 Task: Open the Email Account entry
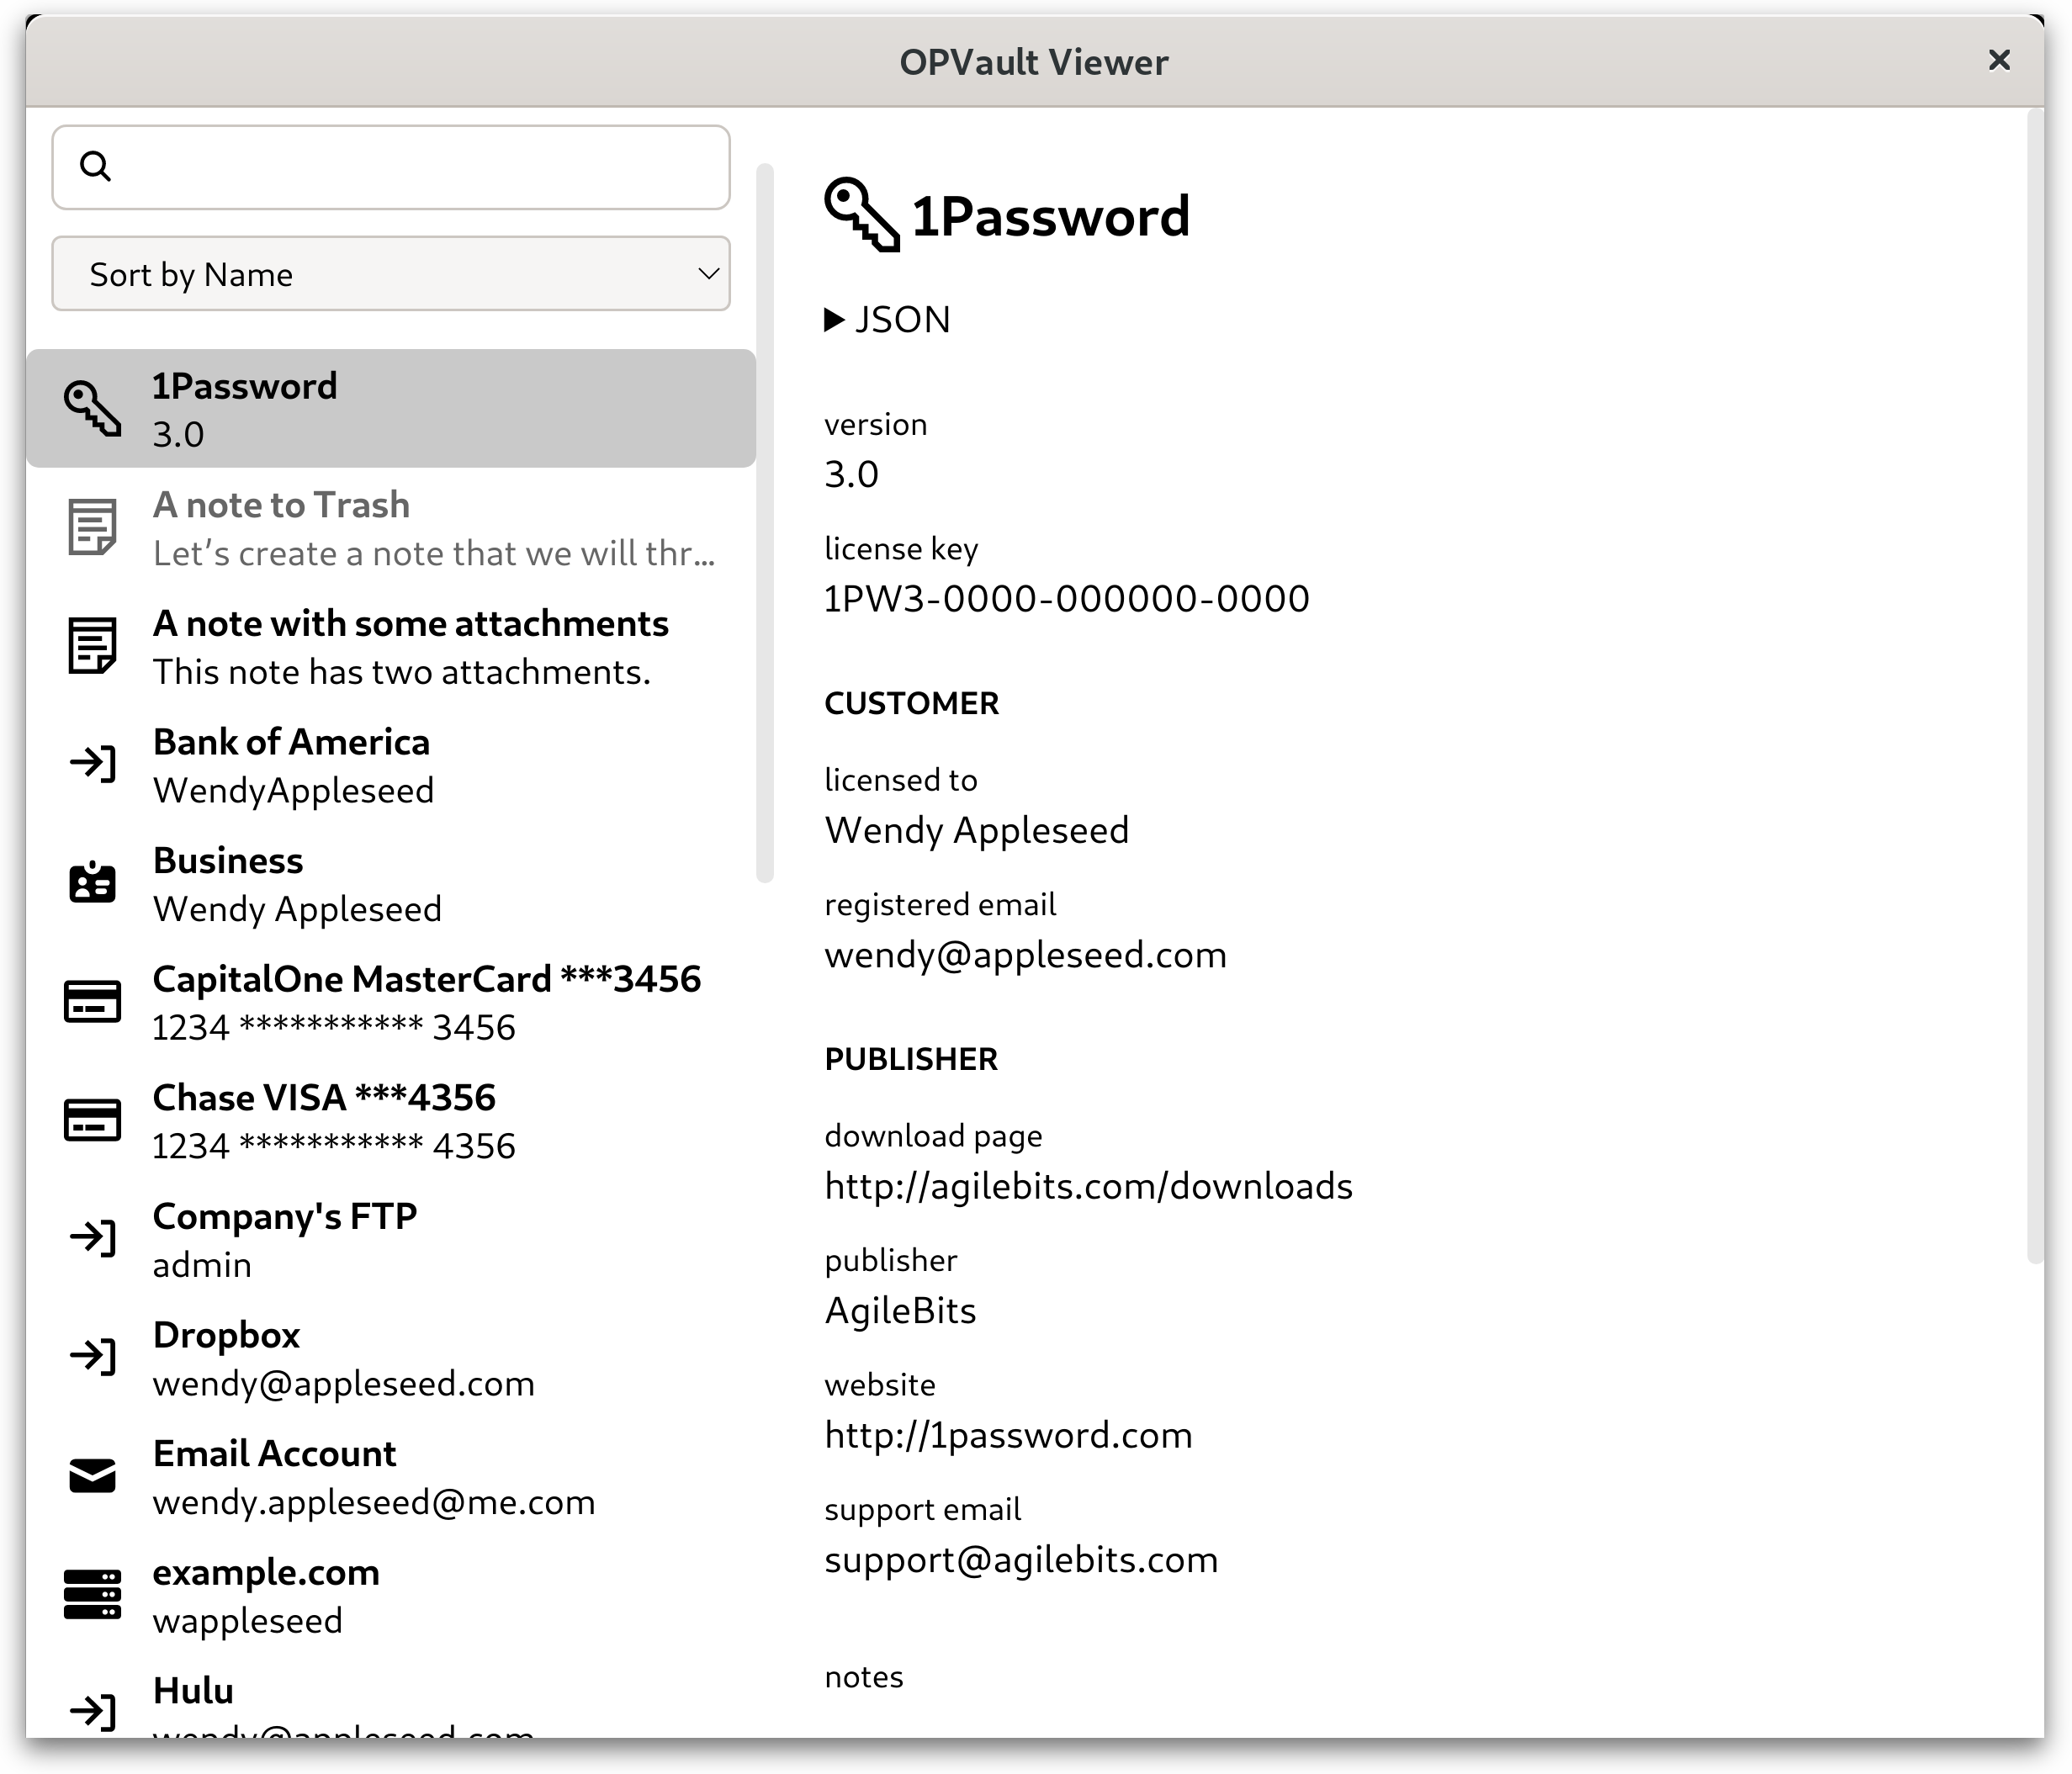tap(391, 1476)
